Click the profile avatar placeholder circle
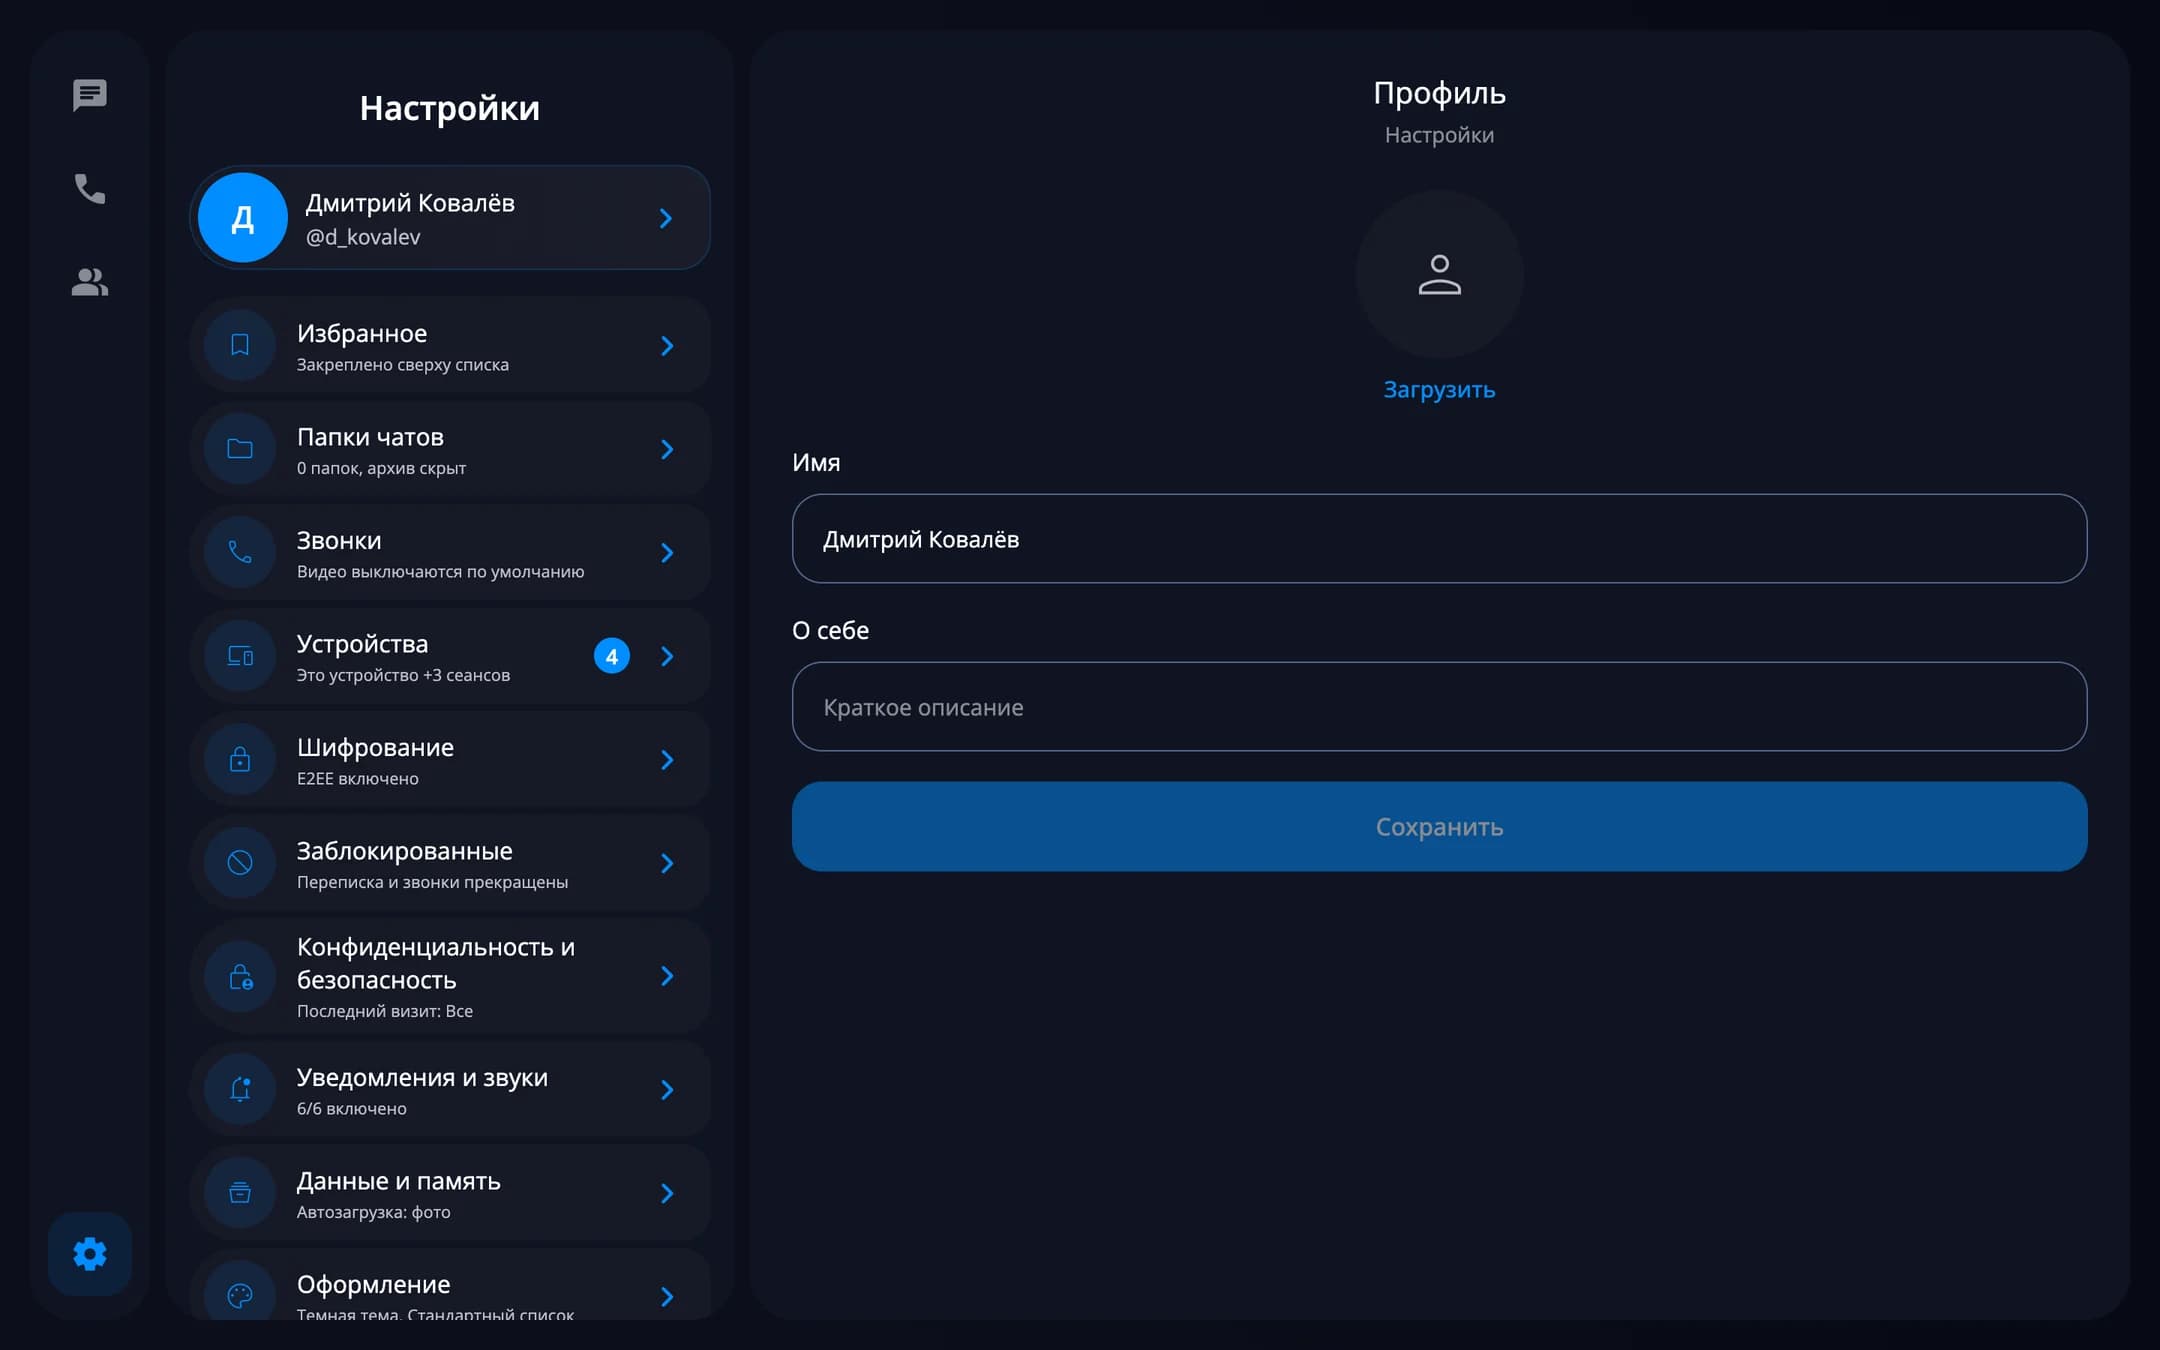 coord(1439,274)
